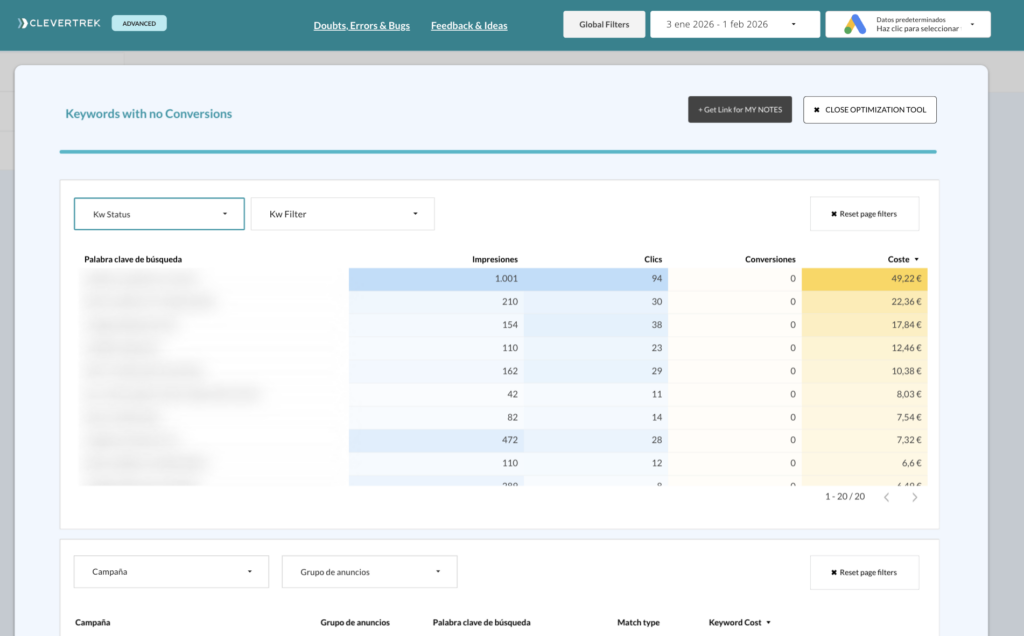Click Get Link for MY NOTES

pyautogui.click(x=740, y=110)
